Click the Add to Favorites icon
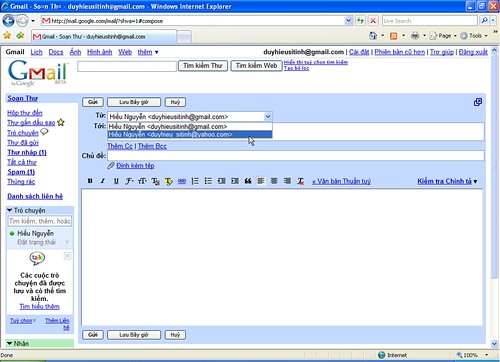500x362 pixels. pyautogui.click(x=20, y=35)
